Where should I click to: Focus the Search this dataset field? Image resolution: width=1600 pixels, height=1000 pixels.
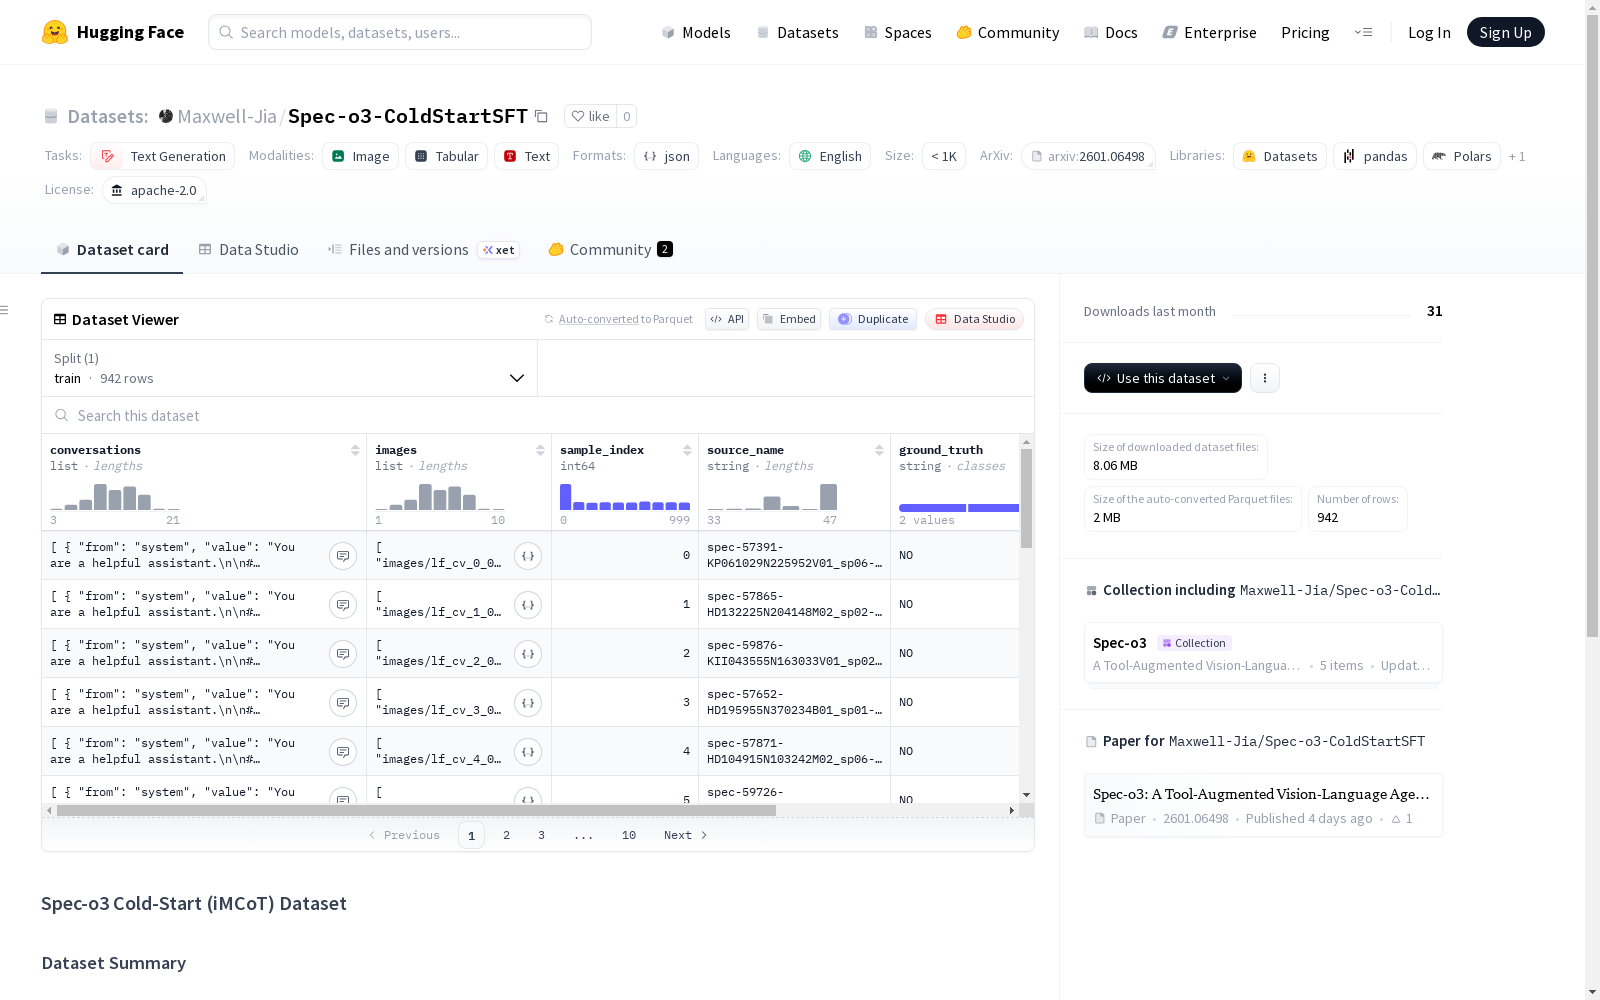click(x=538, y=415)
